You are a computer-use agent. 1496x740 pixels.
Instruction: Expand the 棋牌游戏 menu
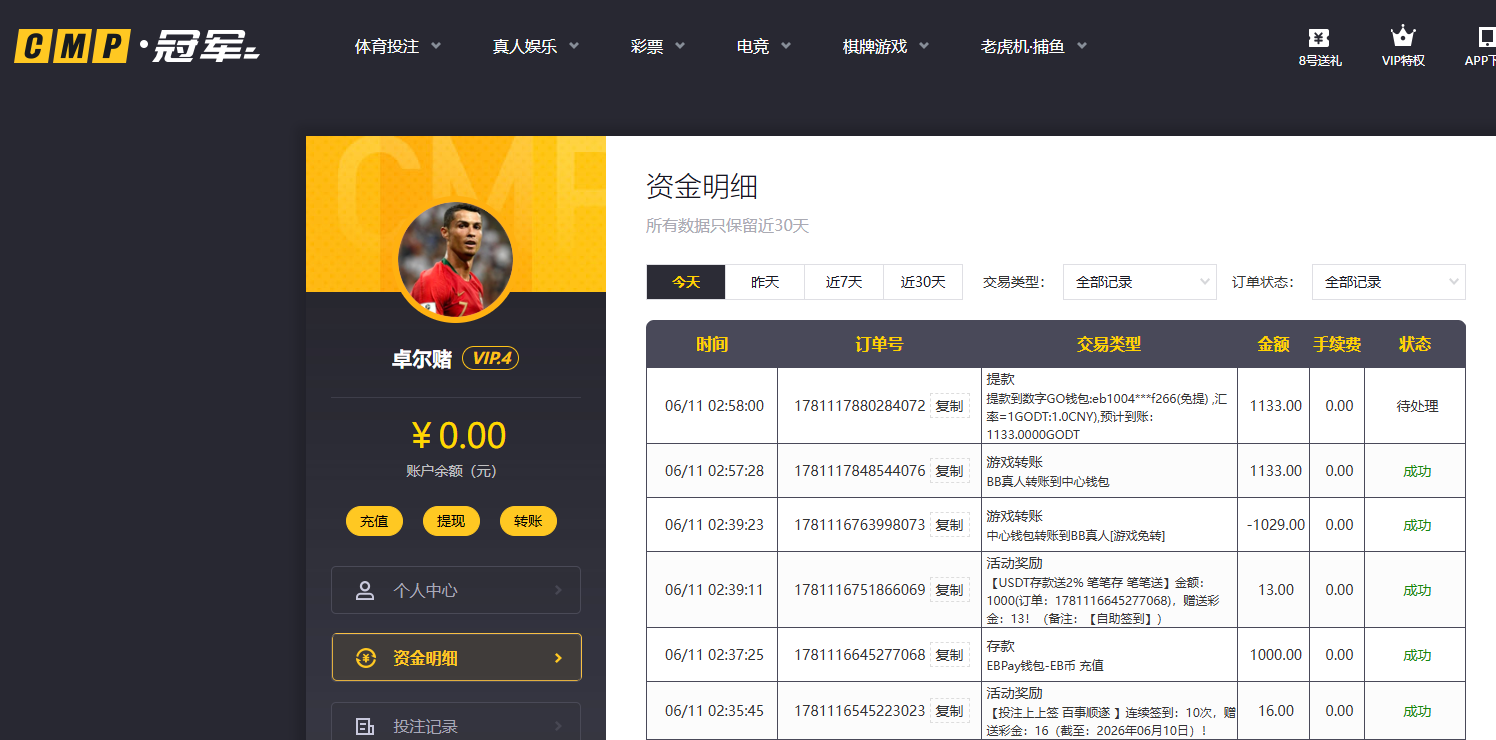[x=886, y=46]
